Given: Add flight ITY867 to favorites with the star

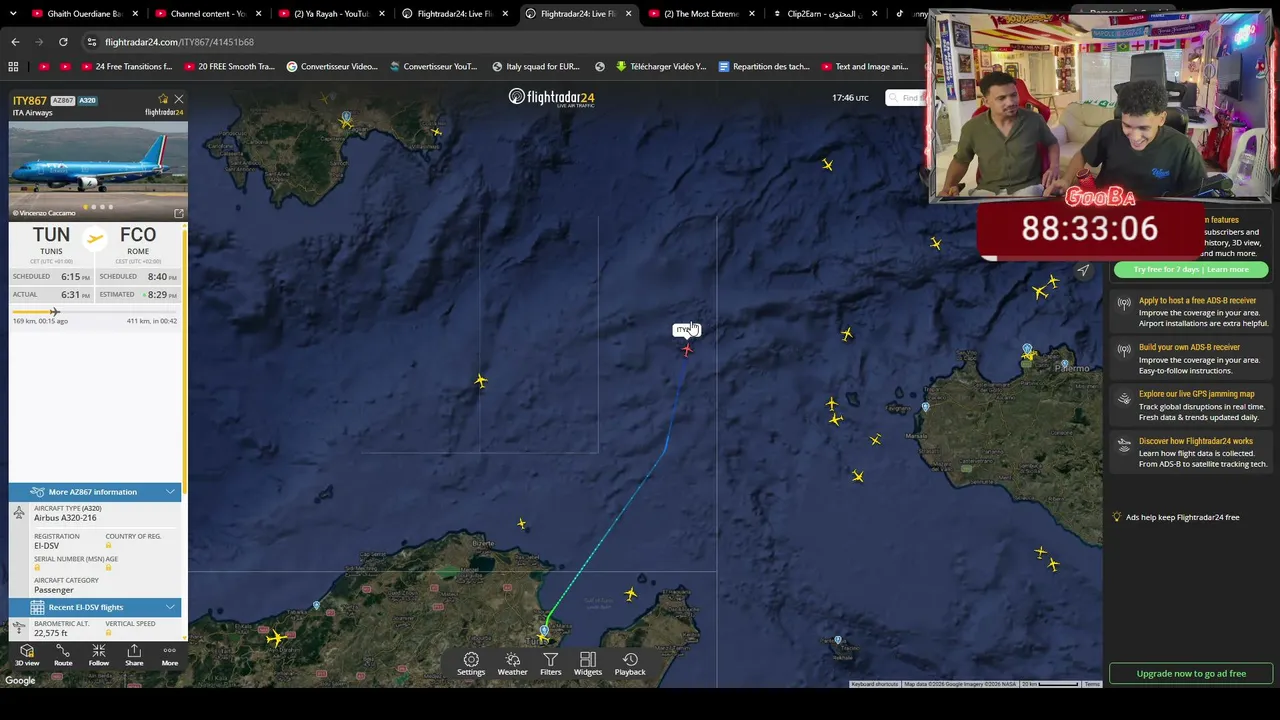Looking at the screenshot, I should click(163, 98).
